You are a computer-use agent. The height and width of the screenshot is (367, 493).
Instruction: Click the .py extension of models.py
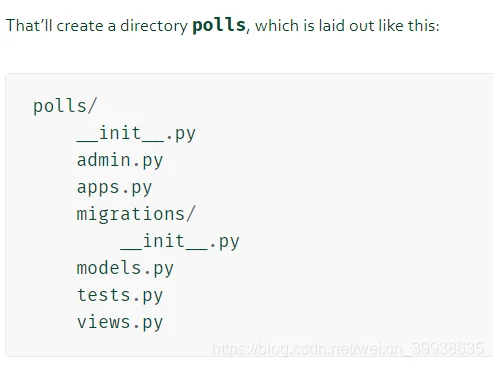click(x=159, y=269)
